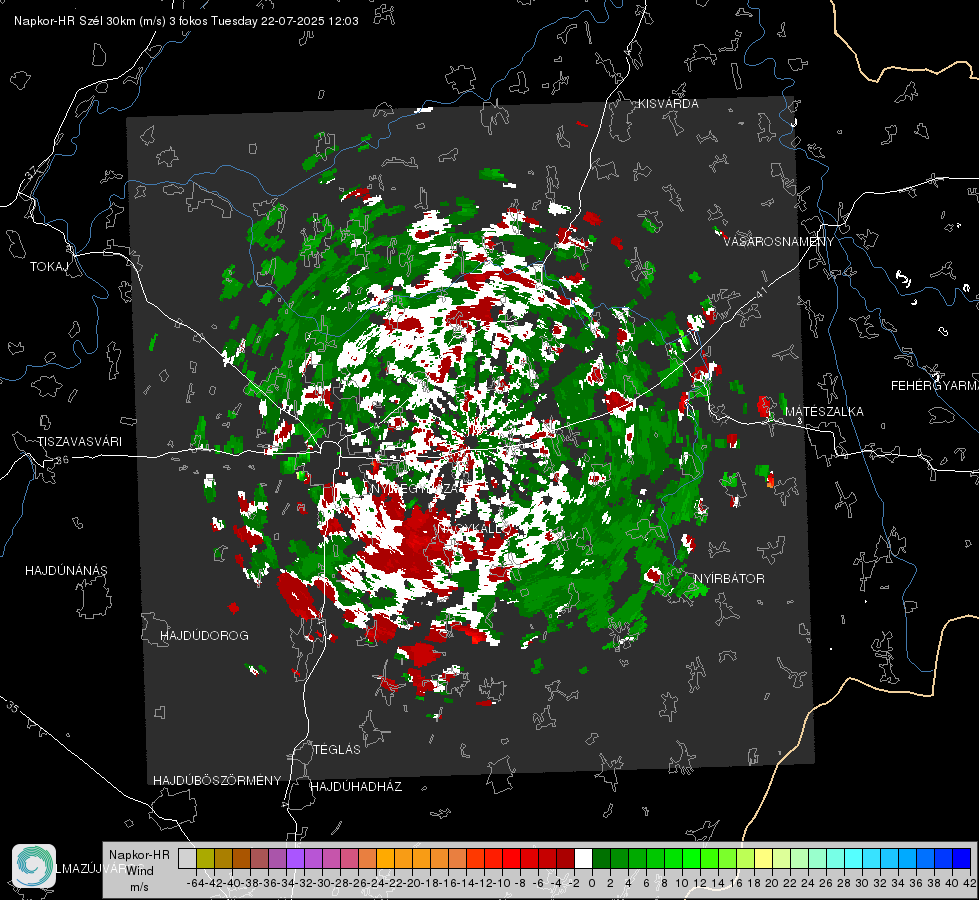Click road number 37 at upper left
The height and width of the screenshot is (900, 979).
[x=32, y=172]
